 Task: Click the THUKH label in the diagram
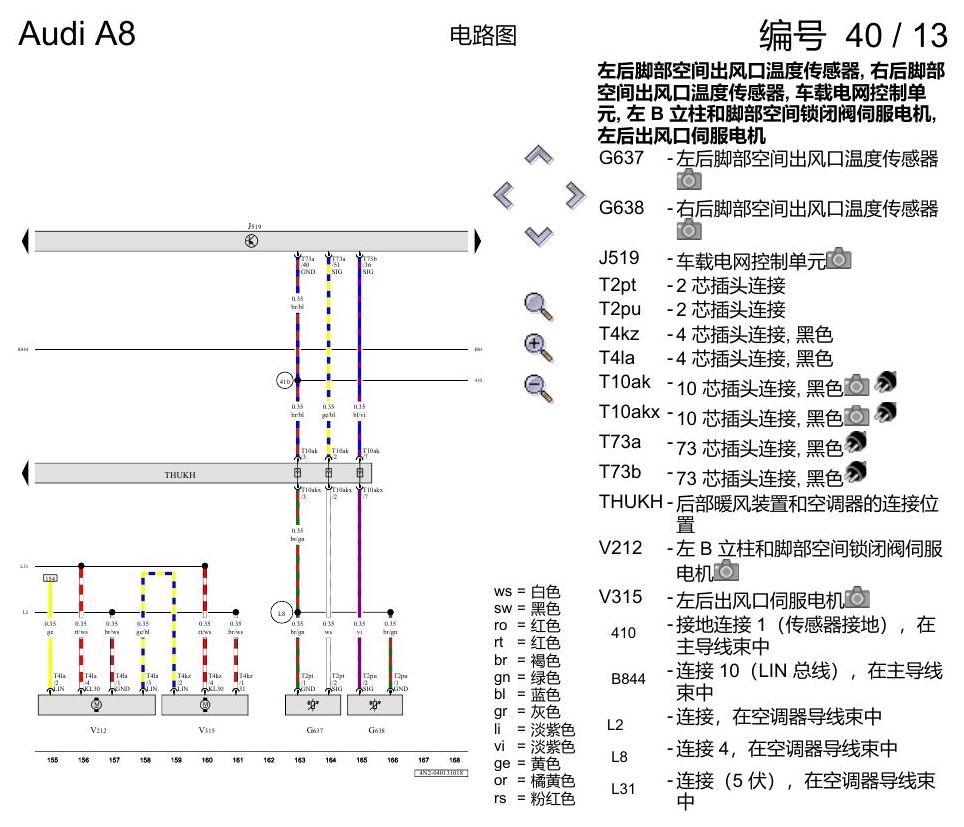(x=180, y=475)
